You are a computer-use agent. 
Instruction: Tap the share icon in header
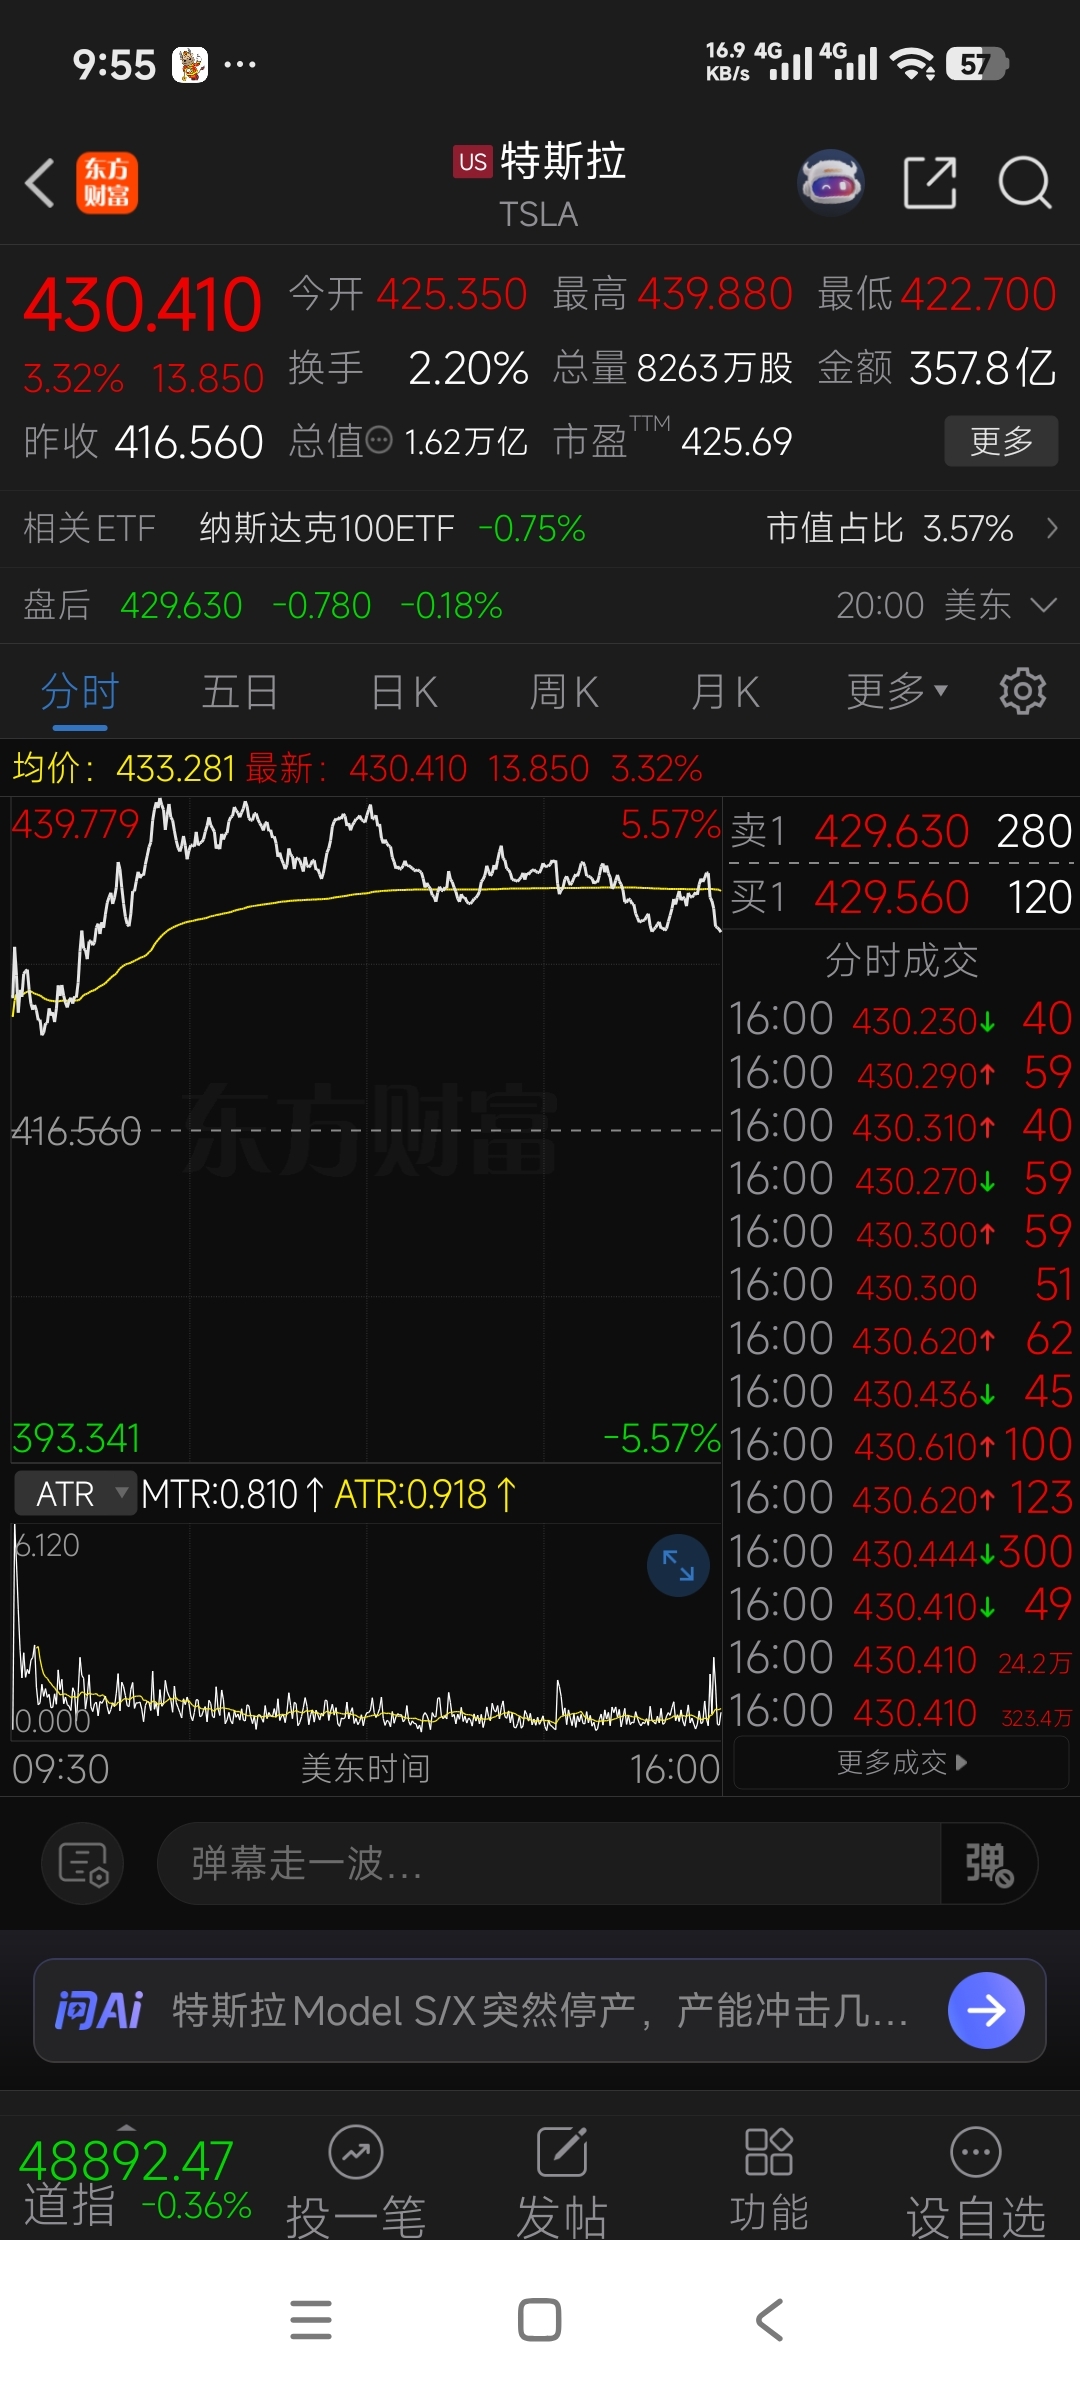(930, 183)
